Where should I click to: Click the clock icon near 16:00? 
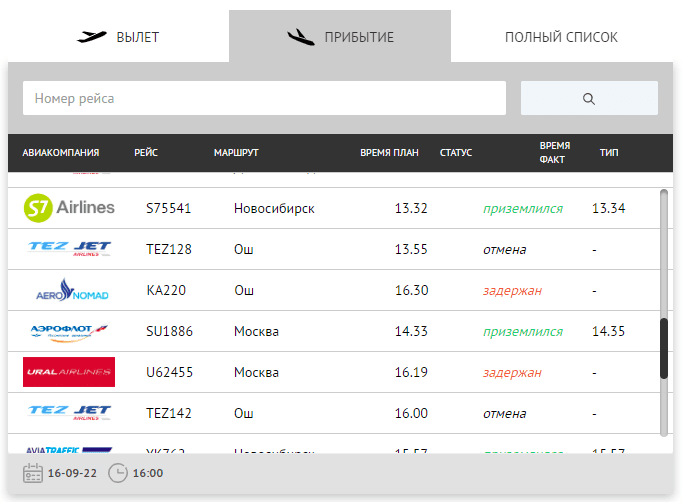[x=118, y=473]
